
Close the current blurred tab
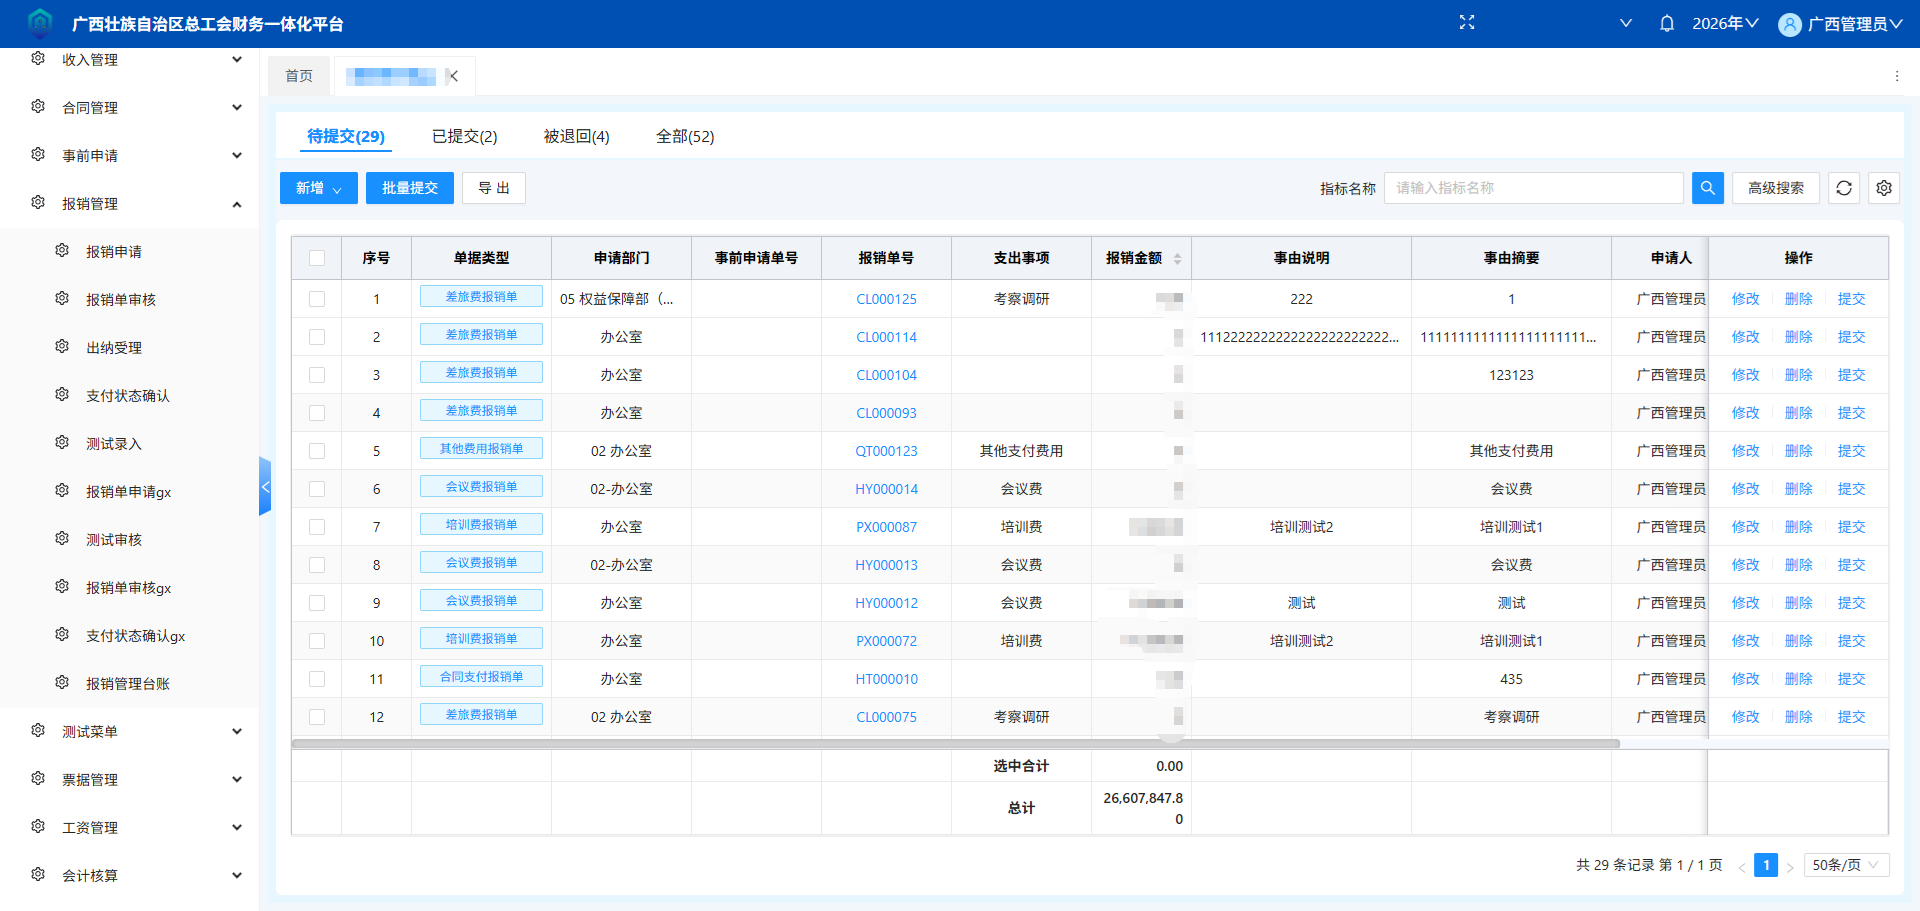pos(453,76)
